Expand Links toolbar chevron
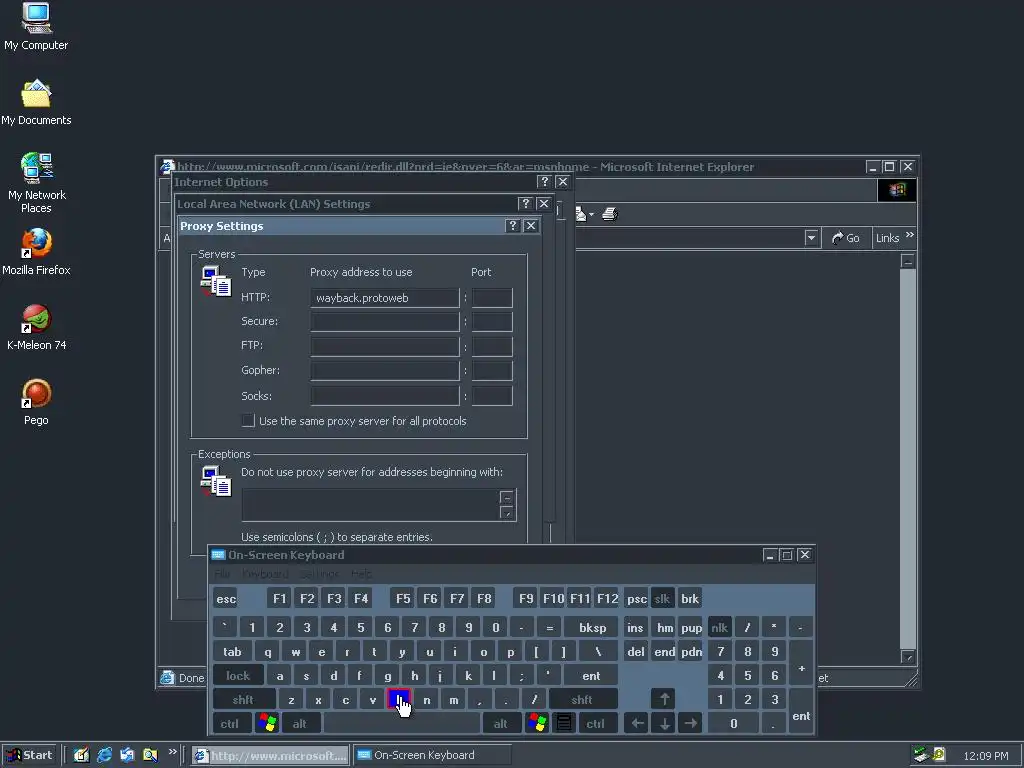The height and width of the screenshot is (768, 1024). [910, 235]
